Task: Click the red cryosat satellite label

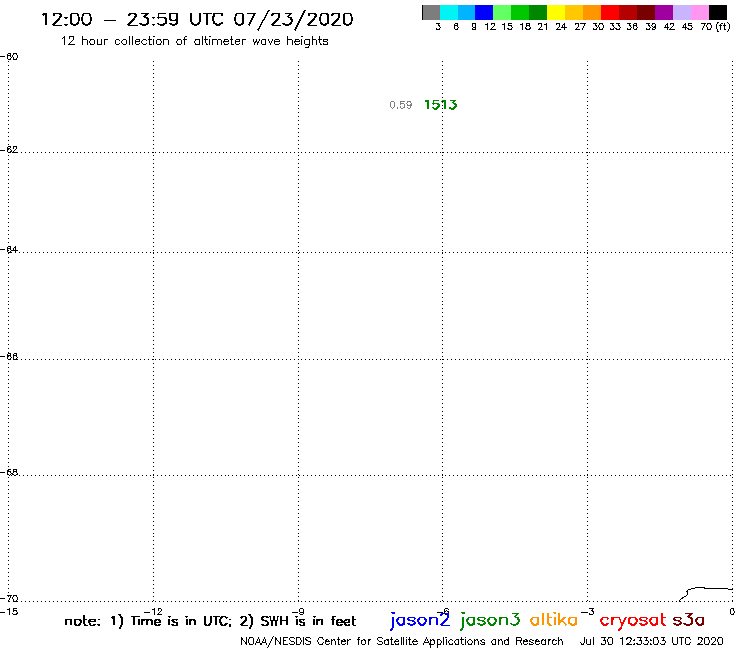Action: (633, 620)
